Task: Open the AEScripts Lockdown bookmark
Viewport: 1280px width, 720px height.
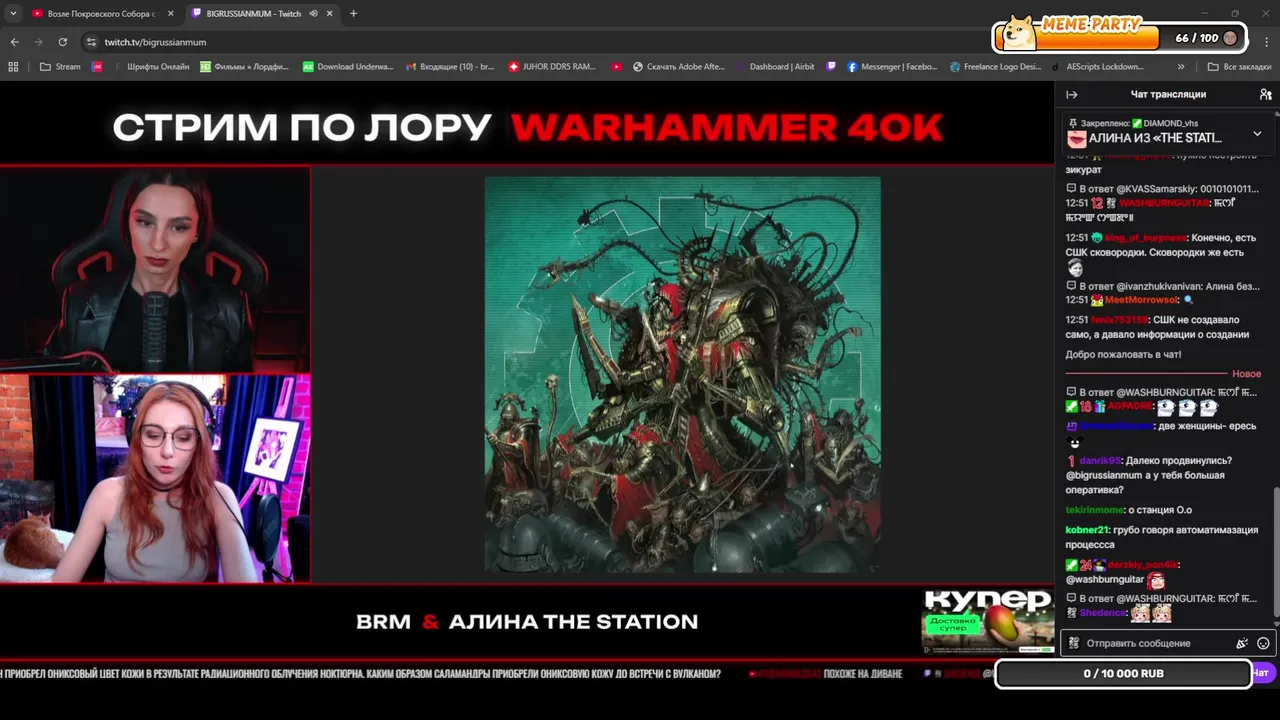Action: click(x=1097, y=67)
